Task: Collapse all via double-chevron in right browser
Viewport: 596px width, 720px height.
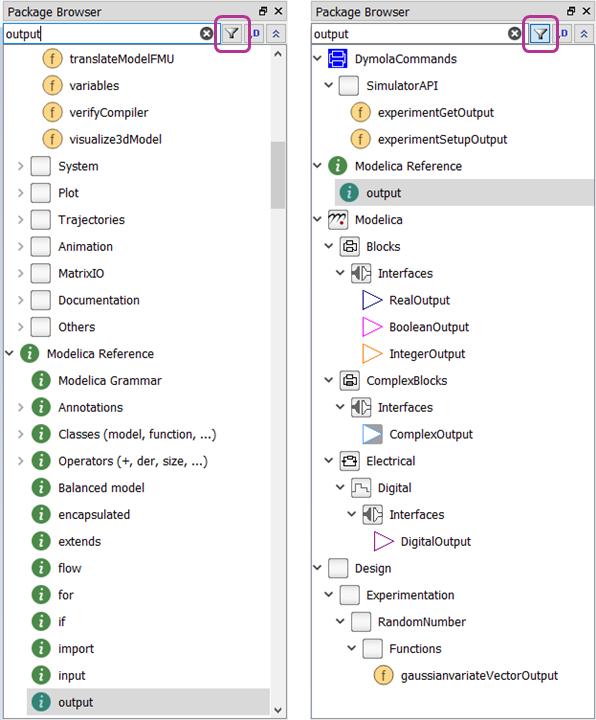Action: point(584,34)
